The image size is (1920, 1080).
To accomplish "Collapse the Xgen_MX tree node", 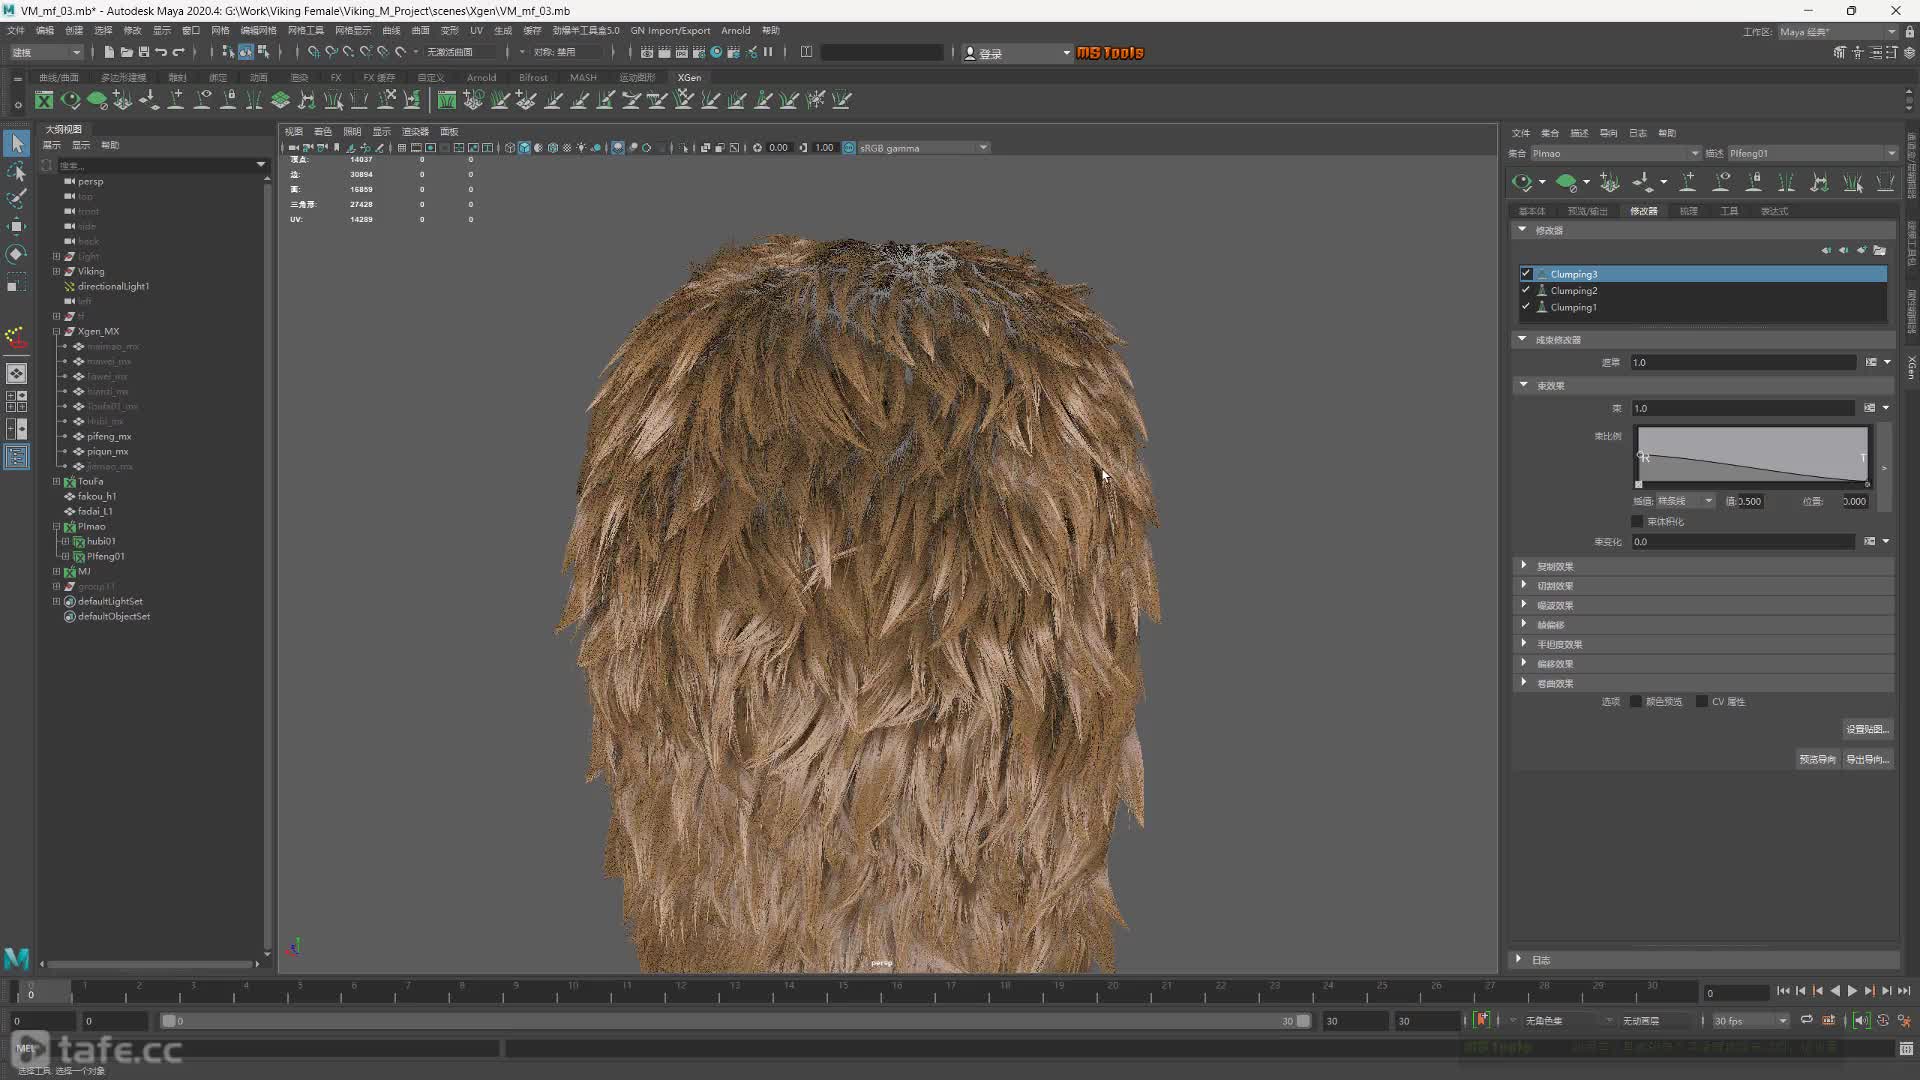I will [x=57, y=331].
